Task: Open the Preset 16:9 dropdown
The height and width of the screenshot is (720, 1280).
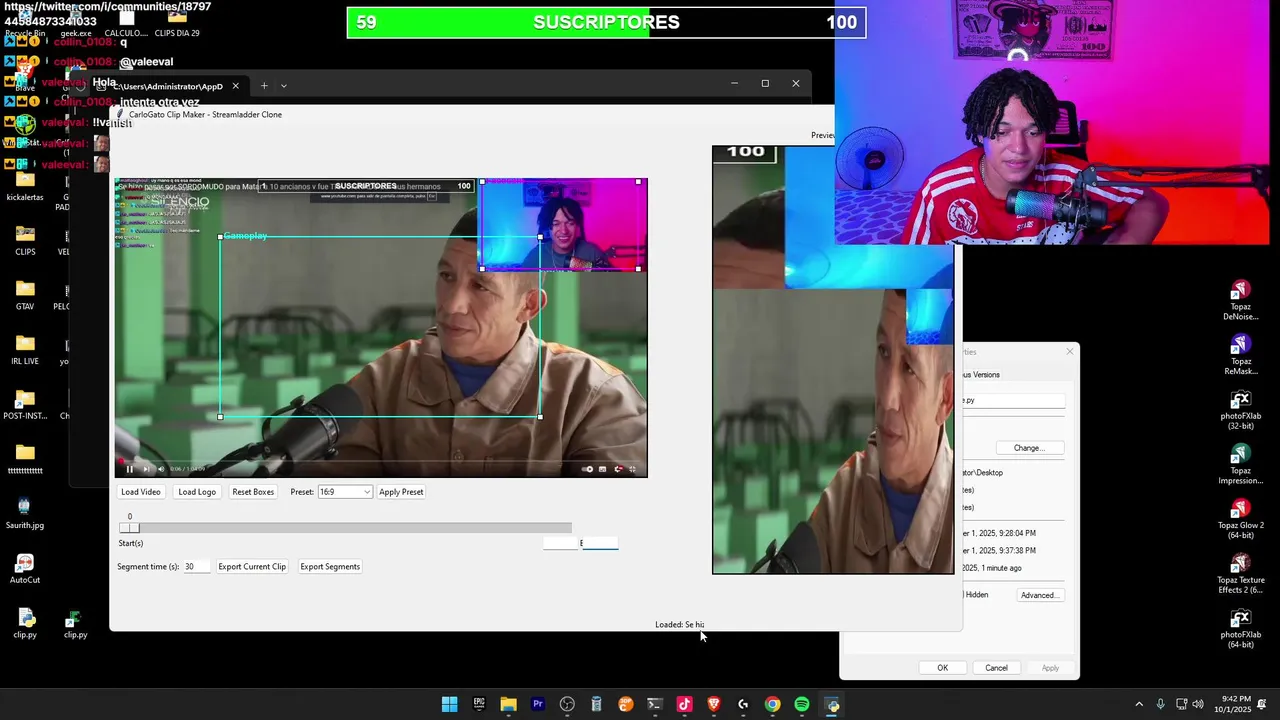Action: point(344,492)
